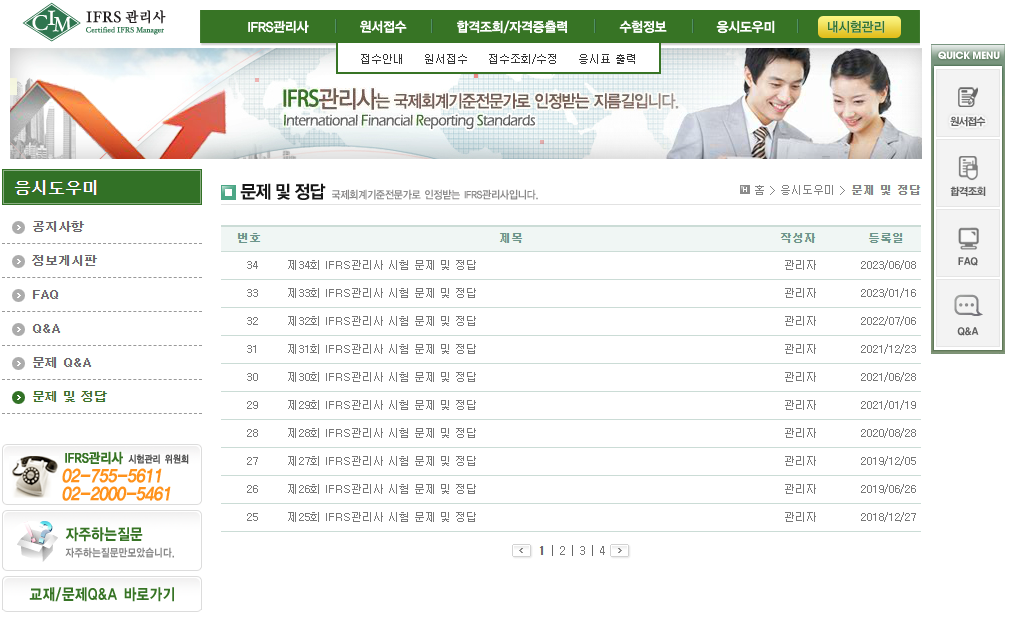Click the 제목 column header
The width and height of the screenshot is (1013, 617).
pos(511,238)
